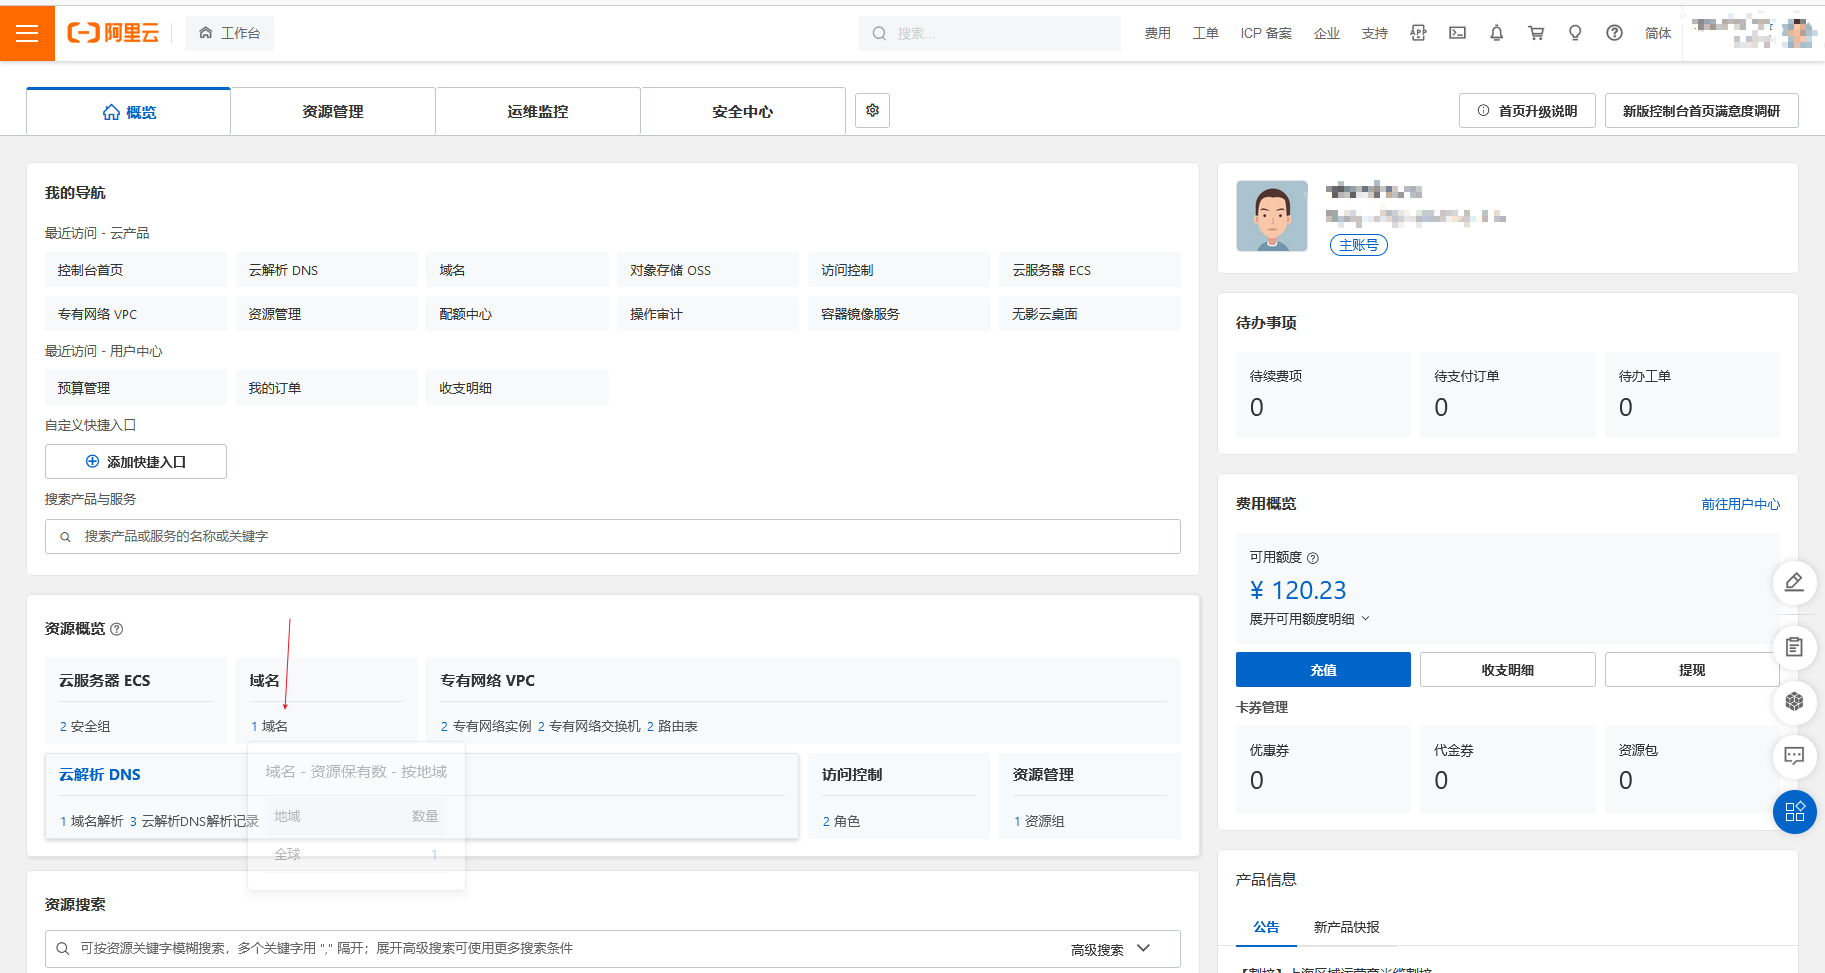
Task: Expand 展开可用额度明细
Action: [1309, 619]
